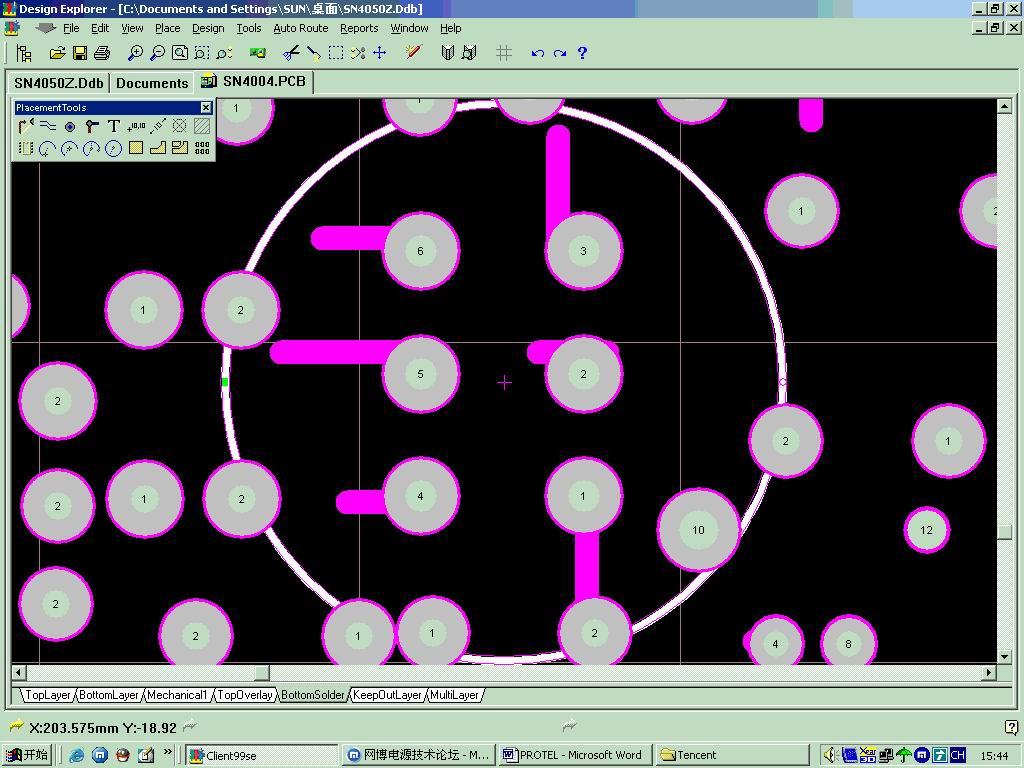Select the Place Pad tool in PlacementTools
Image resolution: width=1024 pixels, height=768 pixels.
coord(70,127)
